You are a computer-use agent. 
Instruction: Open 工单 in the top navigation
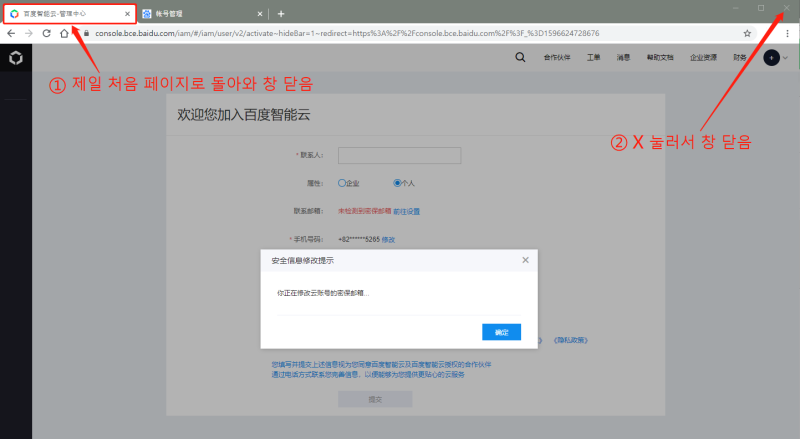point(593,57)
